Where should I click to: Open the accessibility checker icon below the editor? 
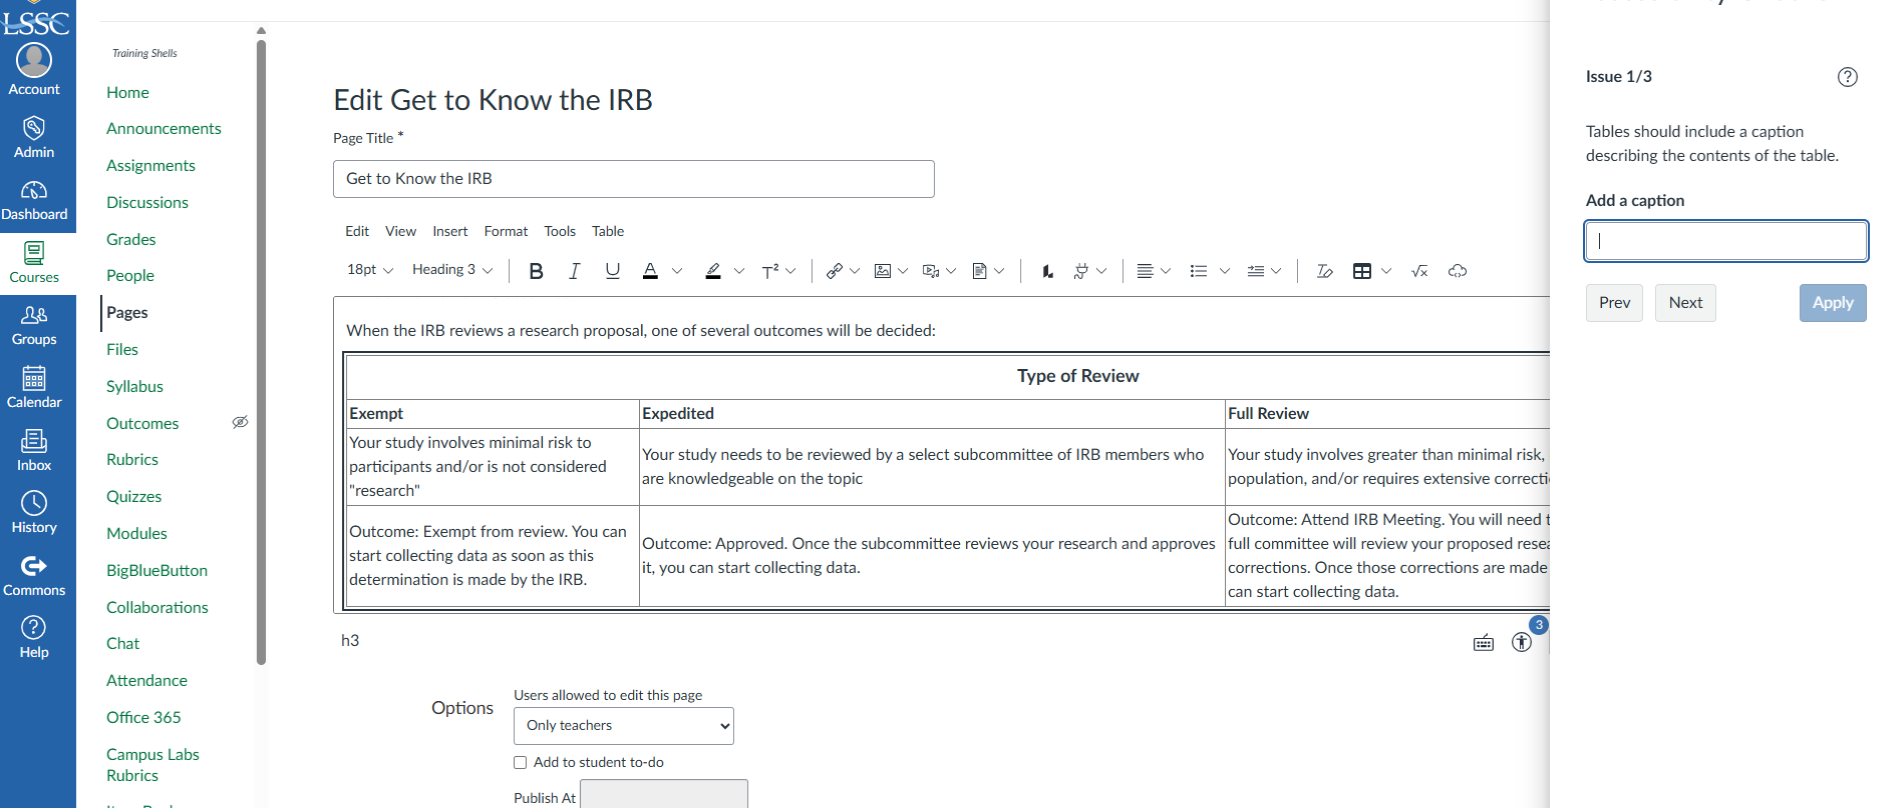[x=1521, y=642]
